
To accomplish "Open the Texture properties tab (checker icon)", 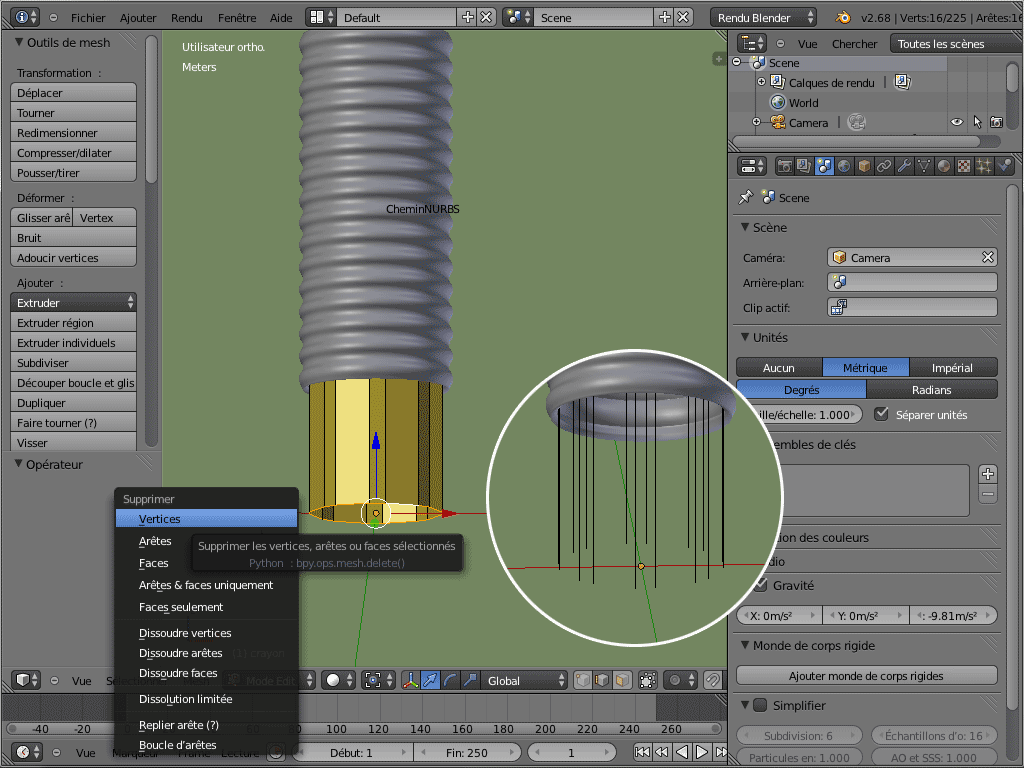I will coord(964,167).
